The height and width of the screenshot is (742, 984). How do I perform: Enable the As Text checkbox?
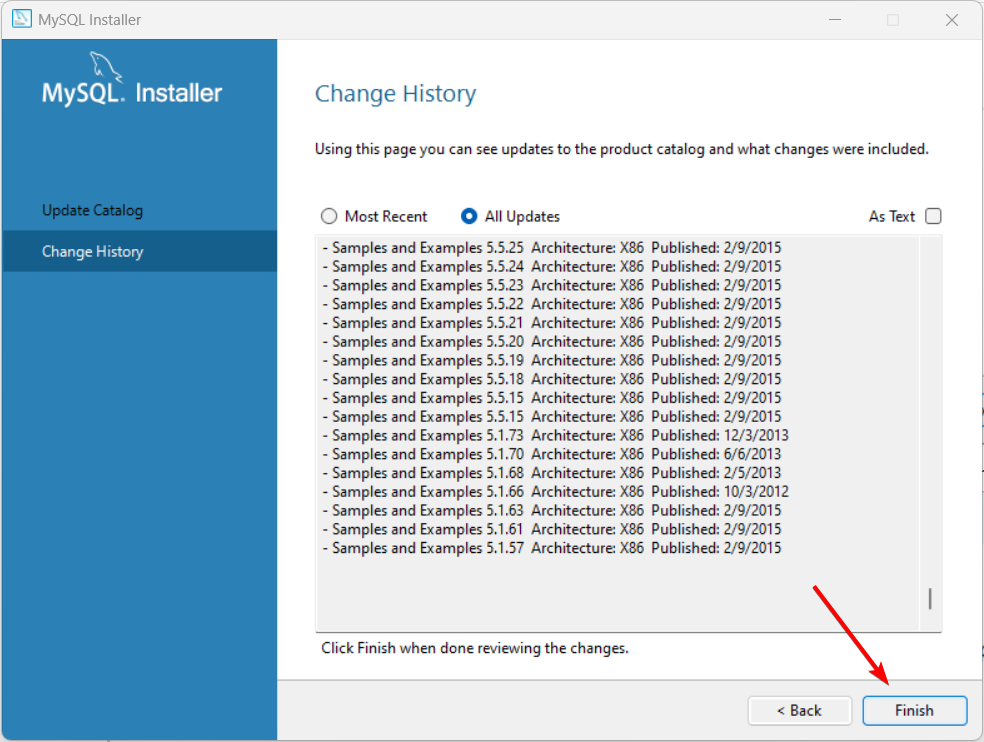point(933,217)
